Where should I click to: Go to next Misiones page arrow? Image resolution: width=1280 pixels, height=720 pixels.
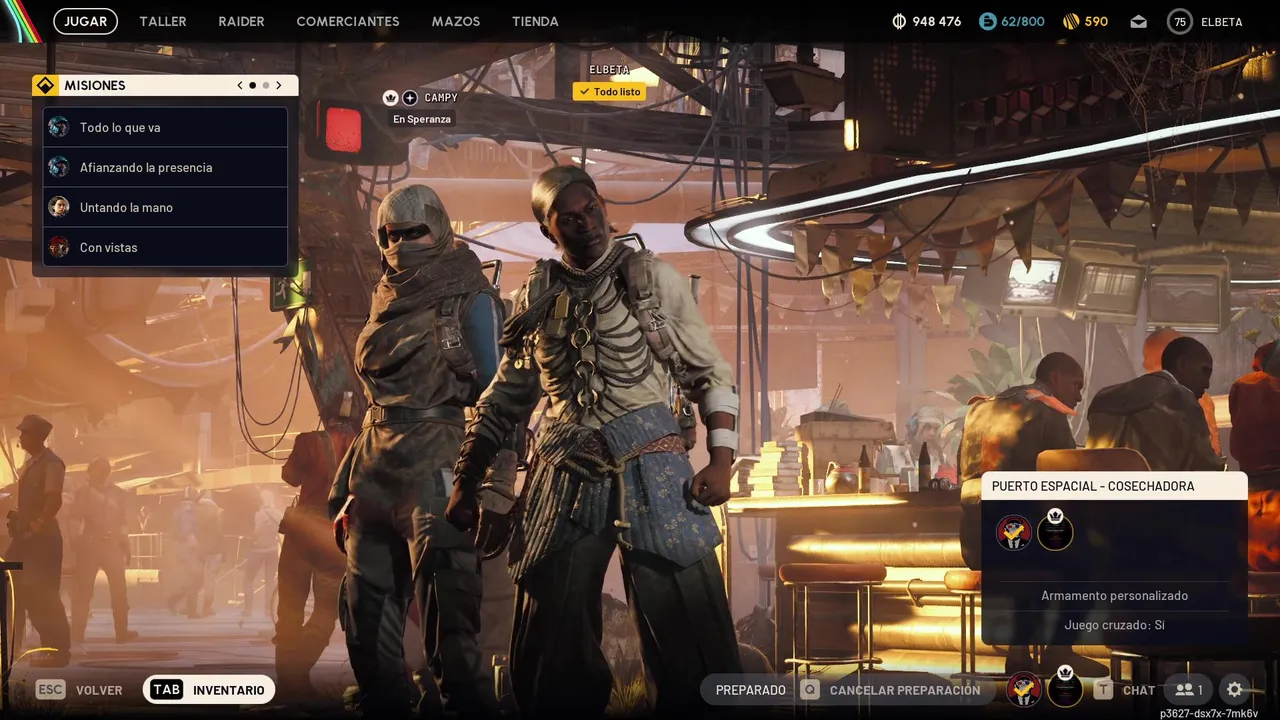point(279,85)
